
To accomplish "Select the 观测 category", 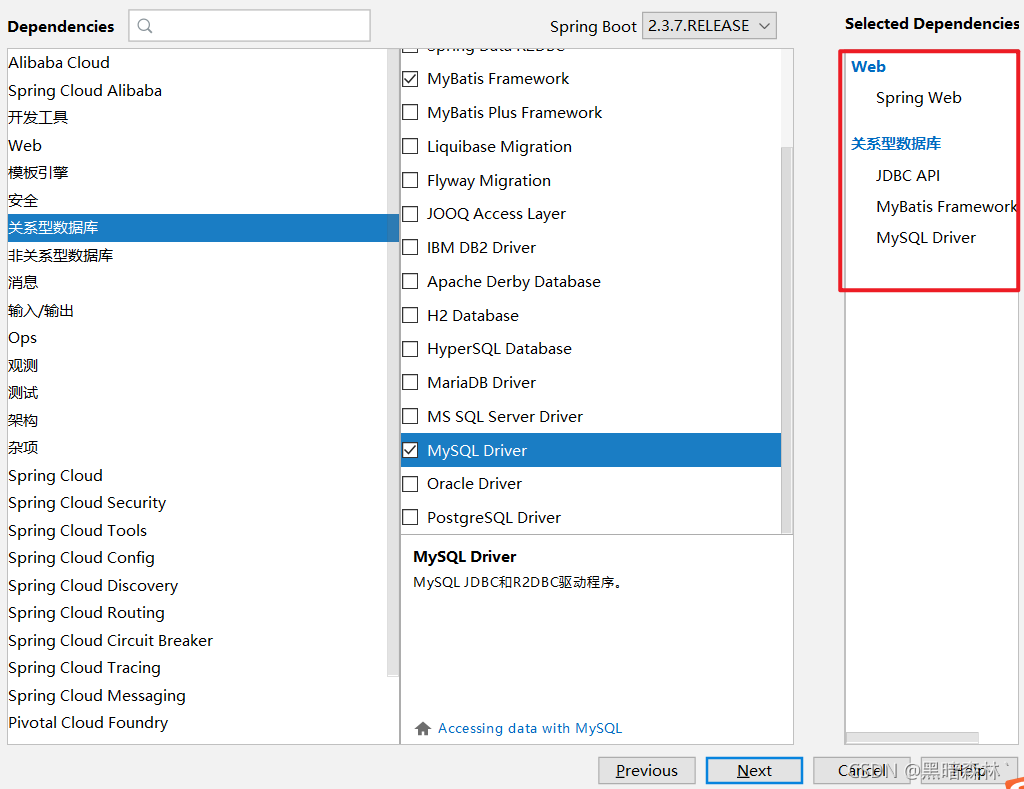I will (197, 365).
